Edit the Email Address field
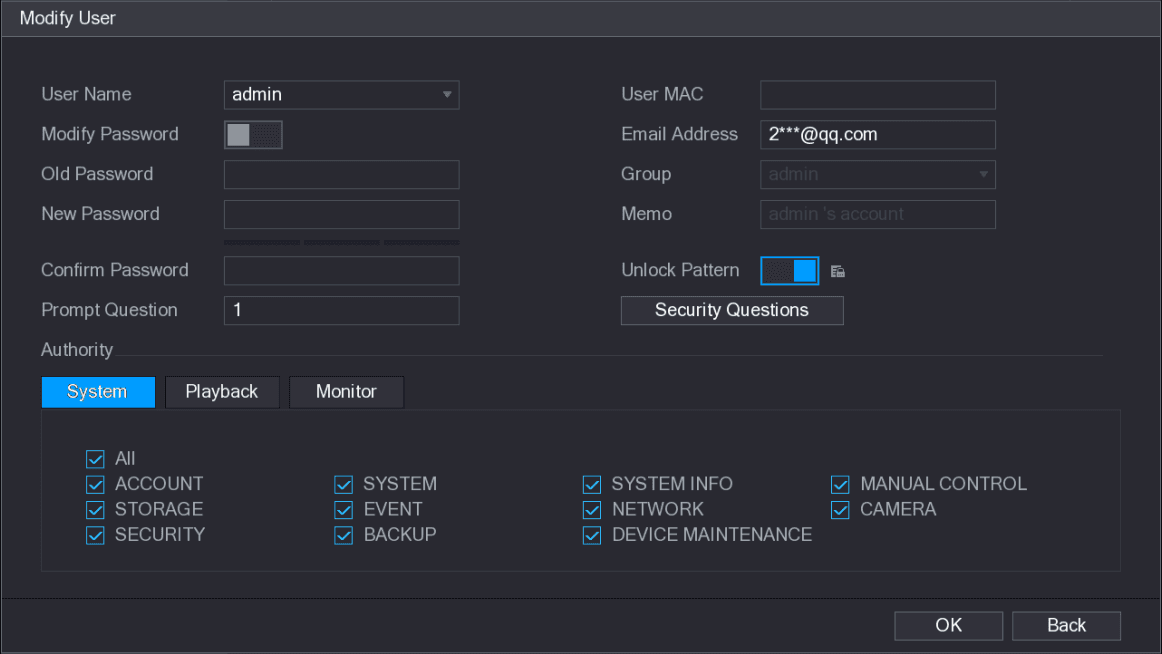 point(877,135)
